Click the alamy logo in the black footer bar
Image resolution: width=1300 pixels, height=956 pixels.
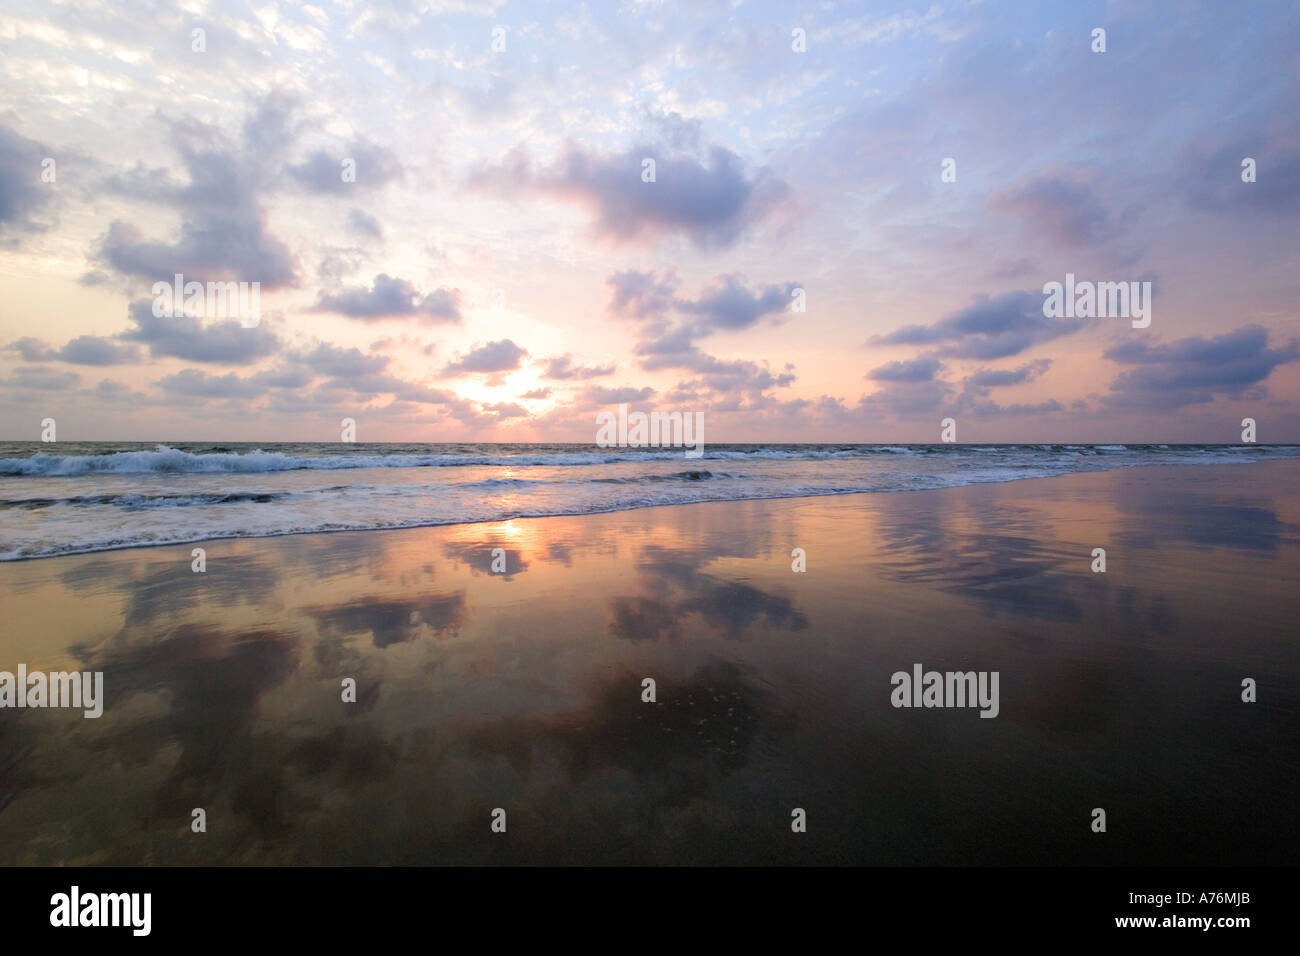tap(101, 910)
